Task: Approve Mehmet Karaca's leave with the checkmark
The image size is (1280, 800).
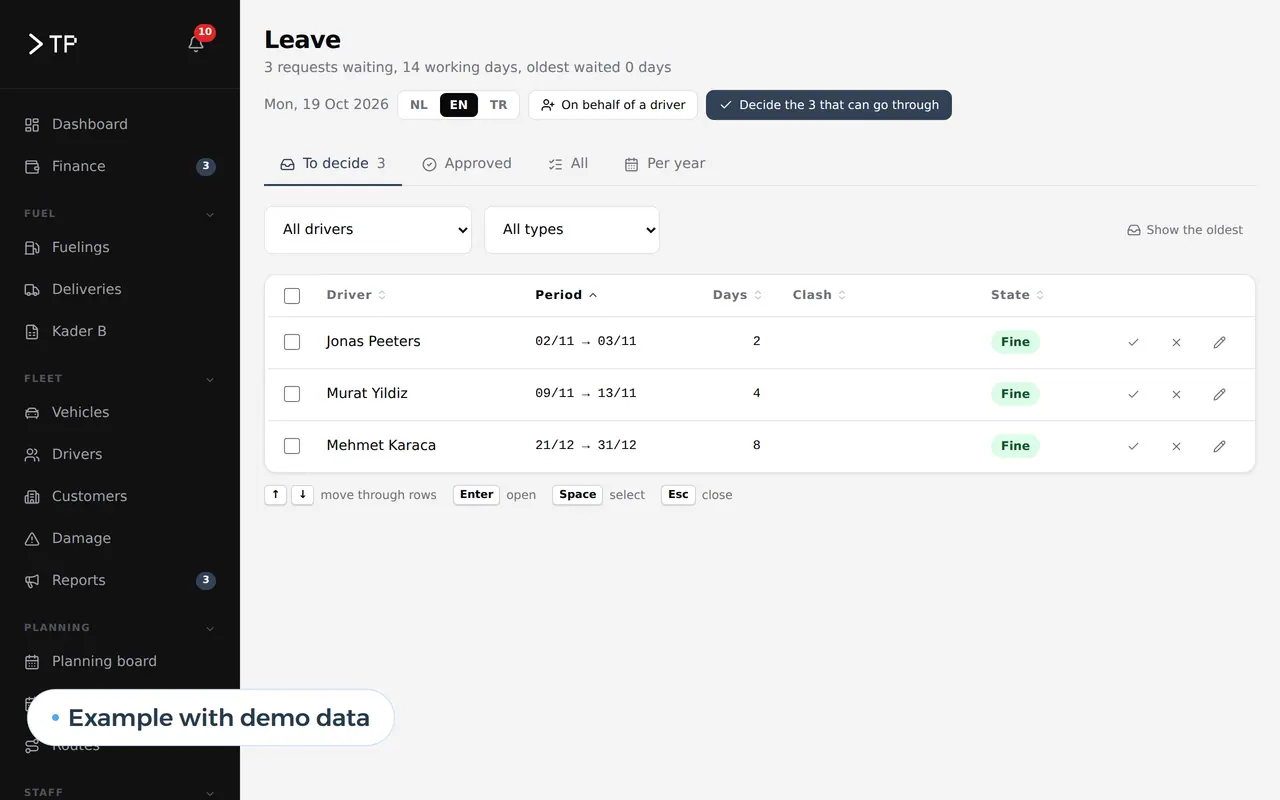Action: pyautogui.click(x=1133, y=446)
